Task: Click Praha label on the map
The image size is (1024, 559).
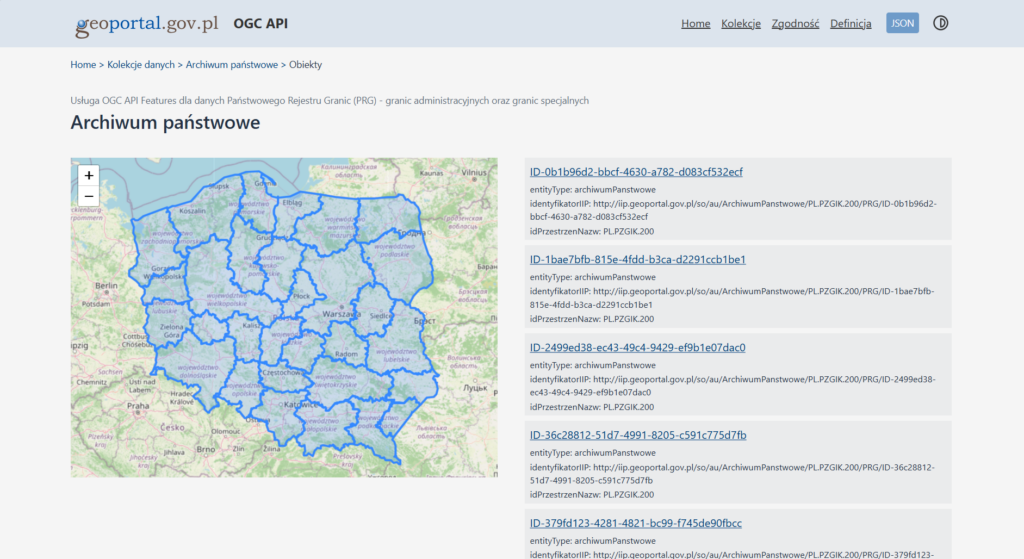Action: click(138, 406)
